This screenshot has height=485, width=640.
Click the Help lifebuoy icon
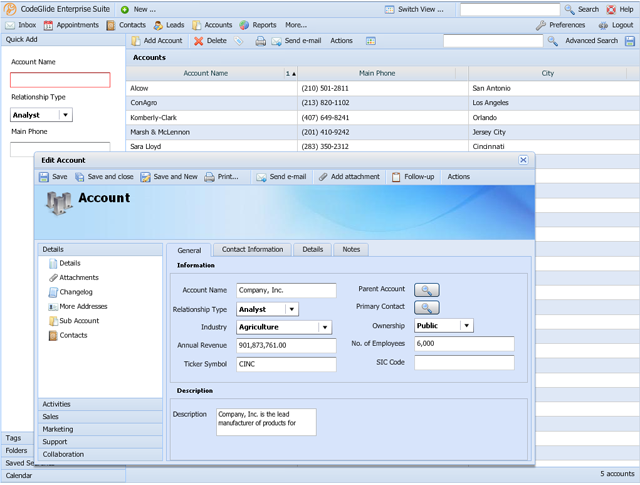tap(611, 9)
